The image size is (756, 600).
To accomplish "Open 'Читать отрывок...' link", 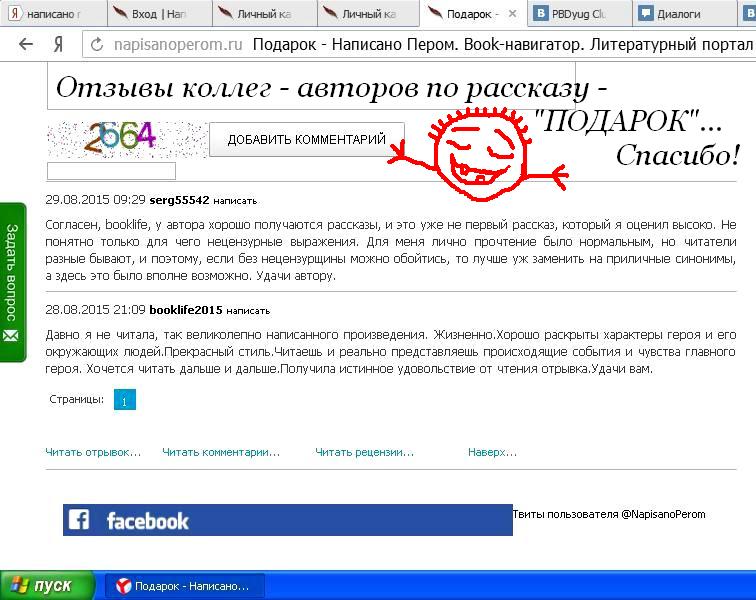I will coord(93,452).
